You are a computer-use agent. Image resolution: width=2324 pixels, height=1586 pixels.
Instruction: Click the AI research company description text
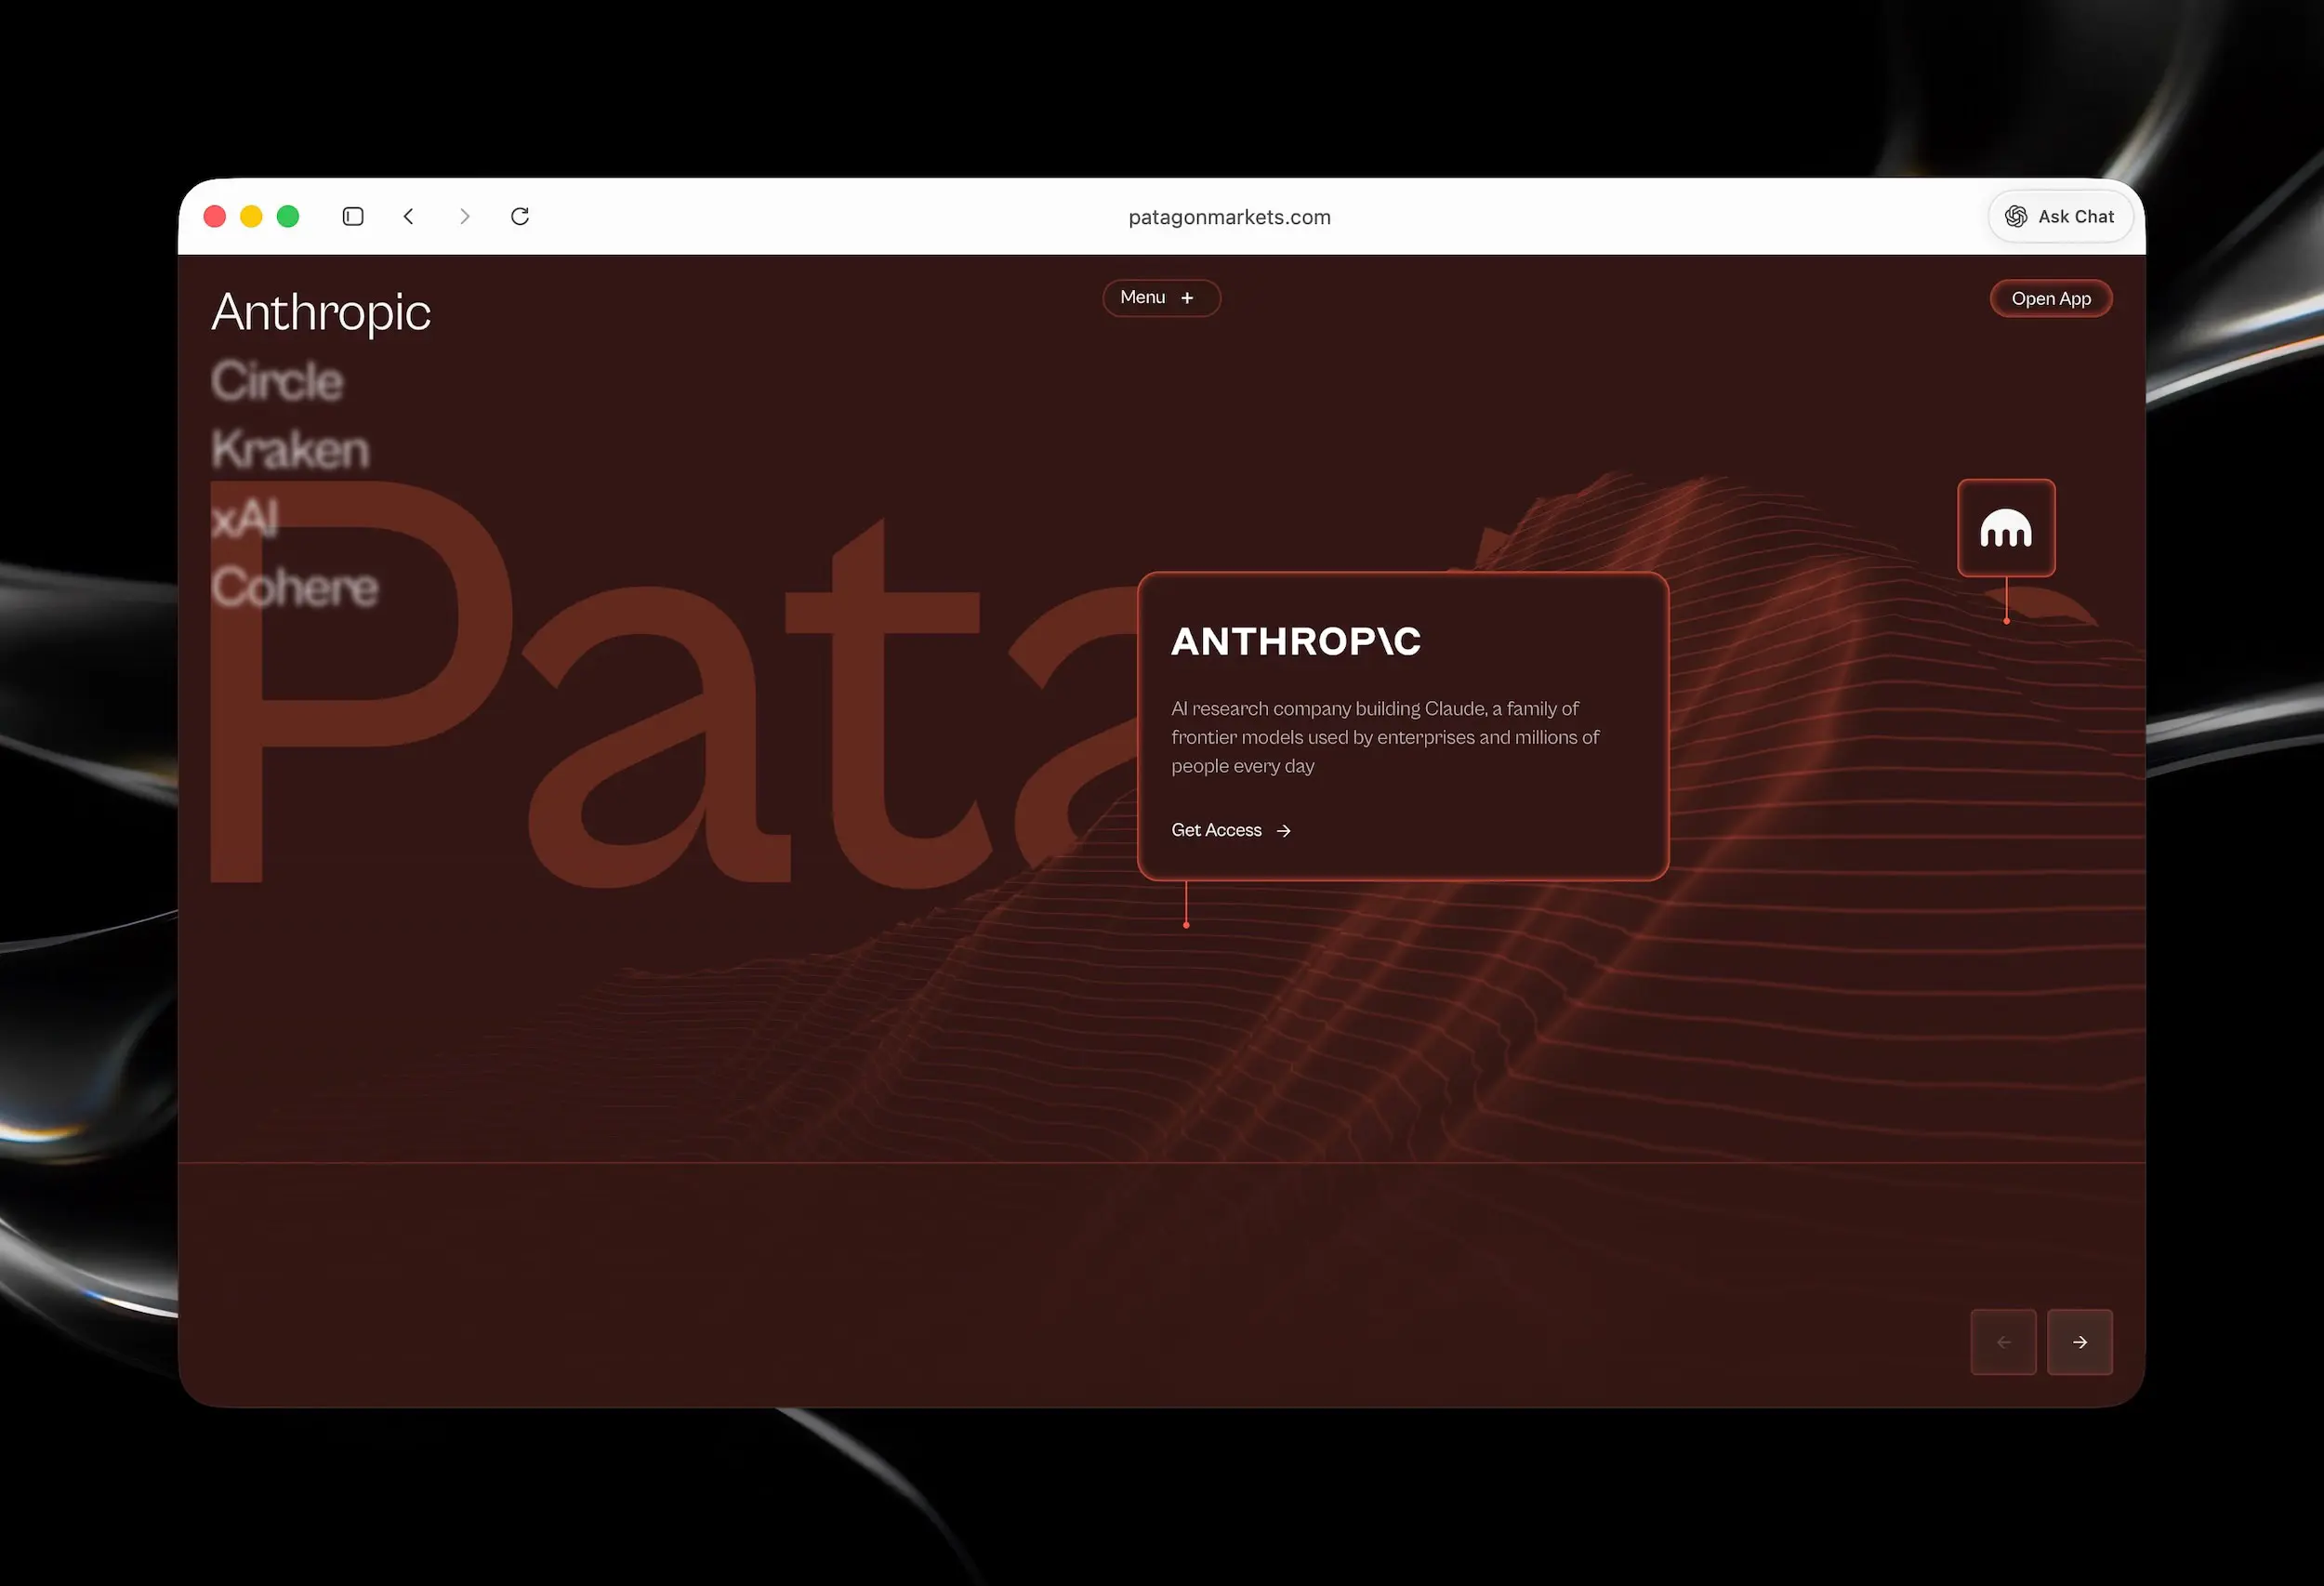pos(1385,737)
